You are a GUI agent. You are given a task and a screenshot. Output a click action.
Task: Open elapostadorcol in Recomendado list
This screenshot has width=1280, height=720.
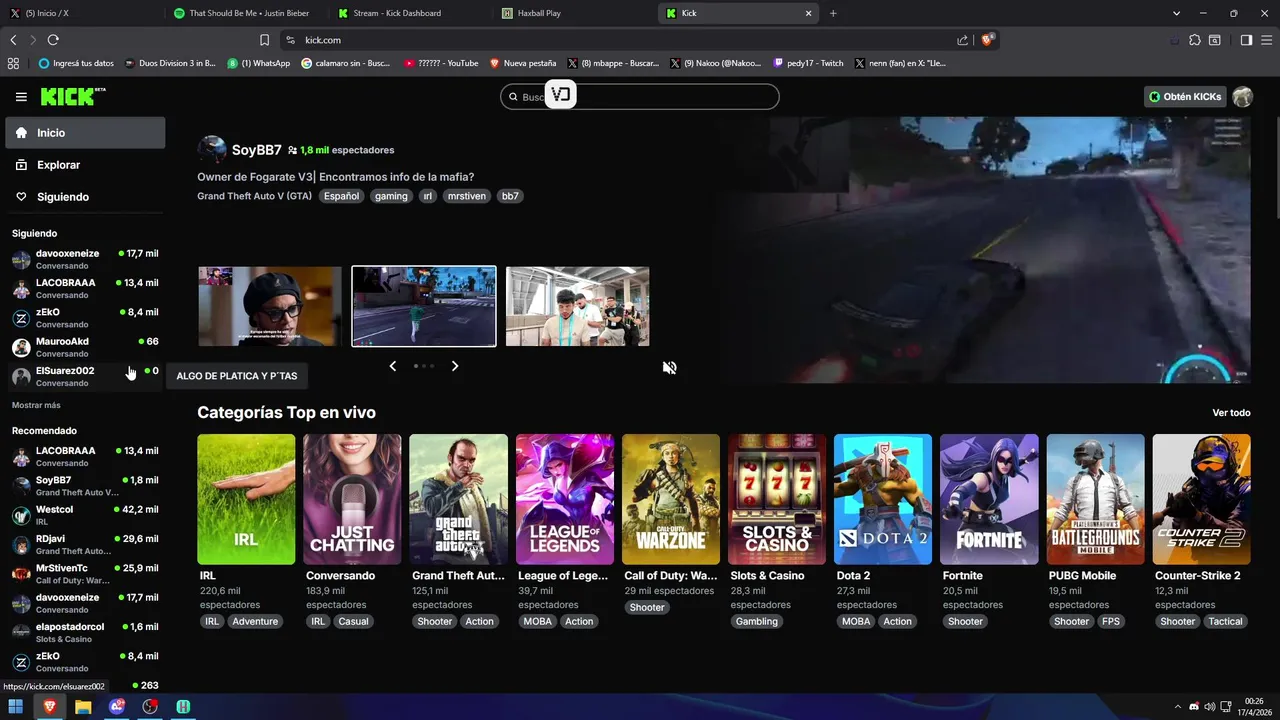[x=85, y=632]
